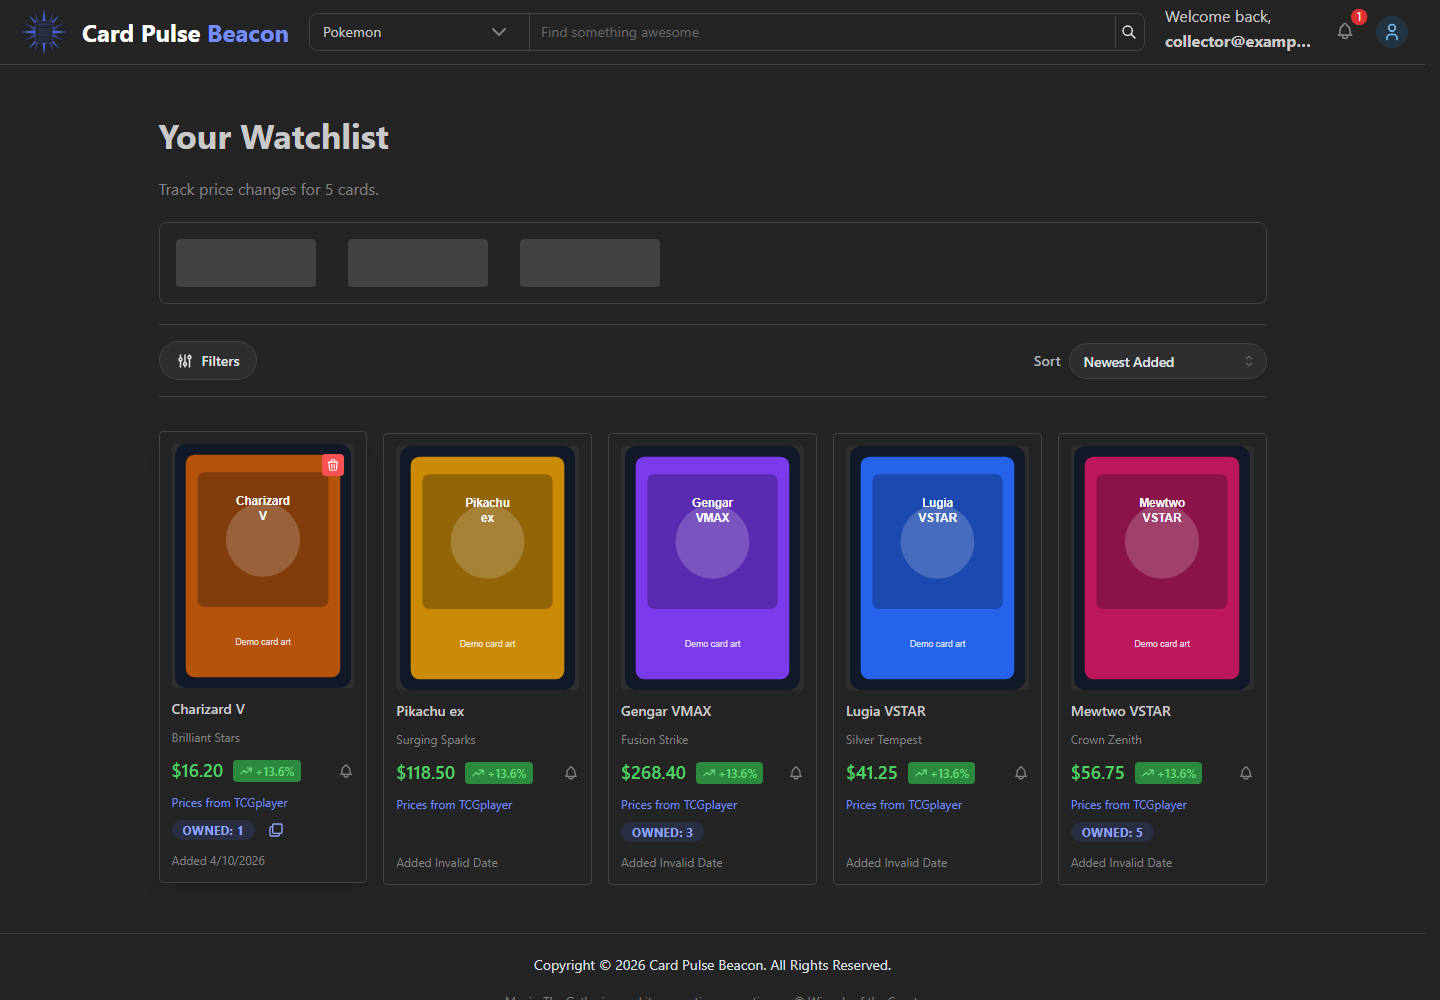Click the Pikachu ex card name
The image size is (1440, 1000).
(430, 711)
